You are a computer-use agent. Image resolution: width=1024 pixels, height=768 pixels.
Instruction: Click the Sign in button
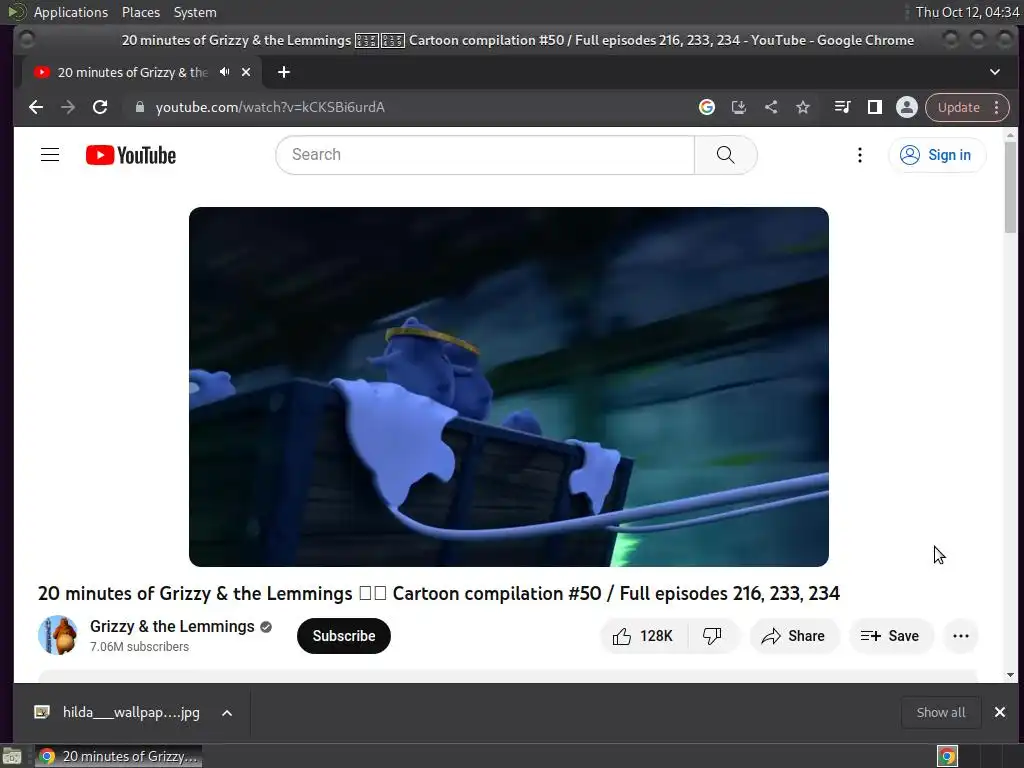(x=936, y=155)
